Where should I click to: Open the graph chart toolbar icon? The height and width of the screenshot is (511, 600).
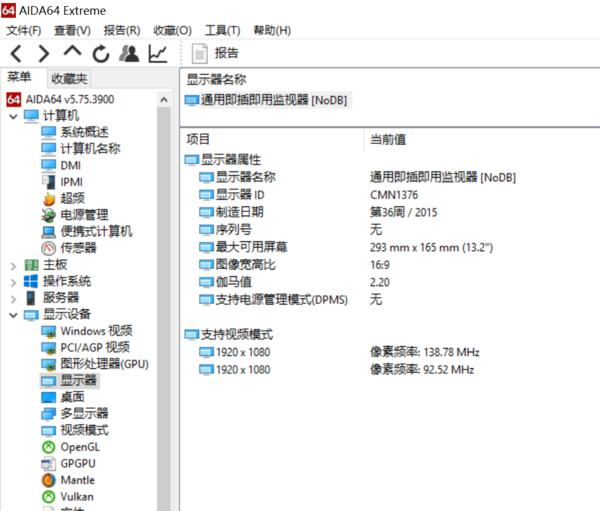[158, 54]
